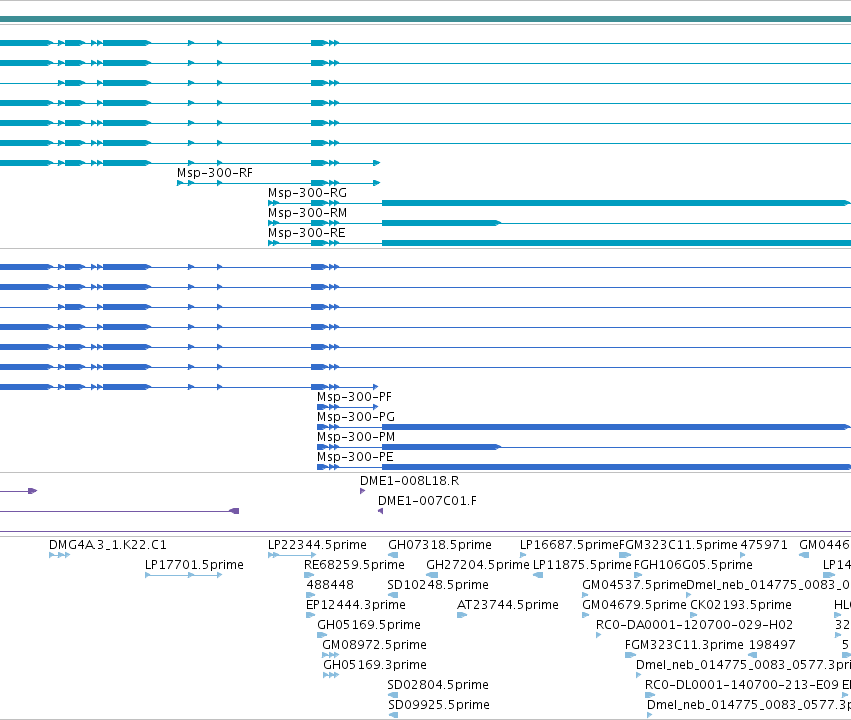The image size is (851, 720).
Task: Open the GH27204.5prime EST label
Action: (478, 565)
